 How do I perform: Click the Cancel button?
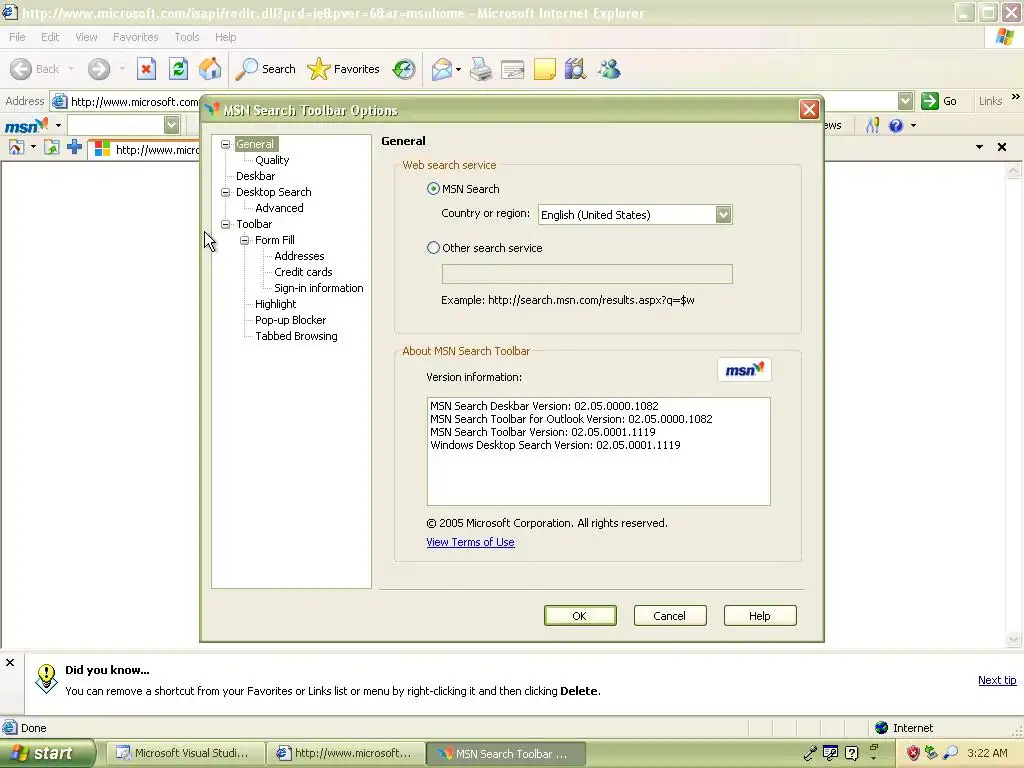point(670,615)
